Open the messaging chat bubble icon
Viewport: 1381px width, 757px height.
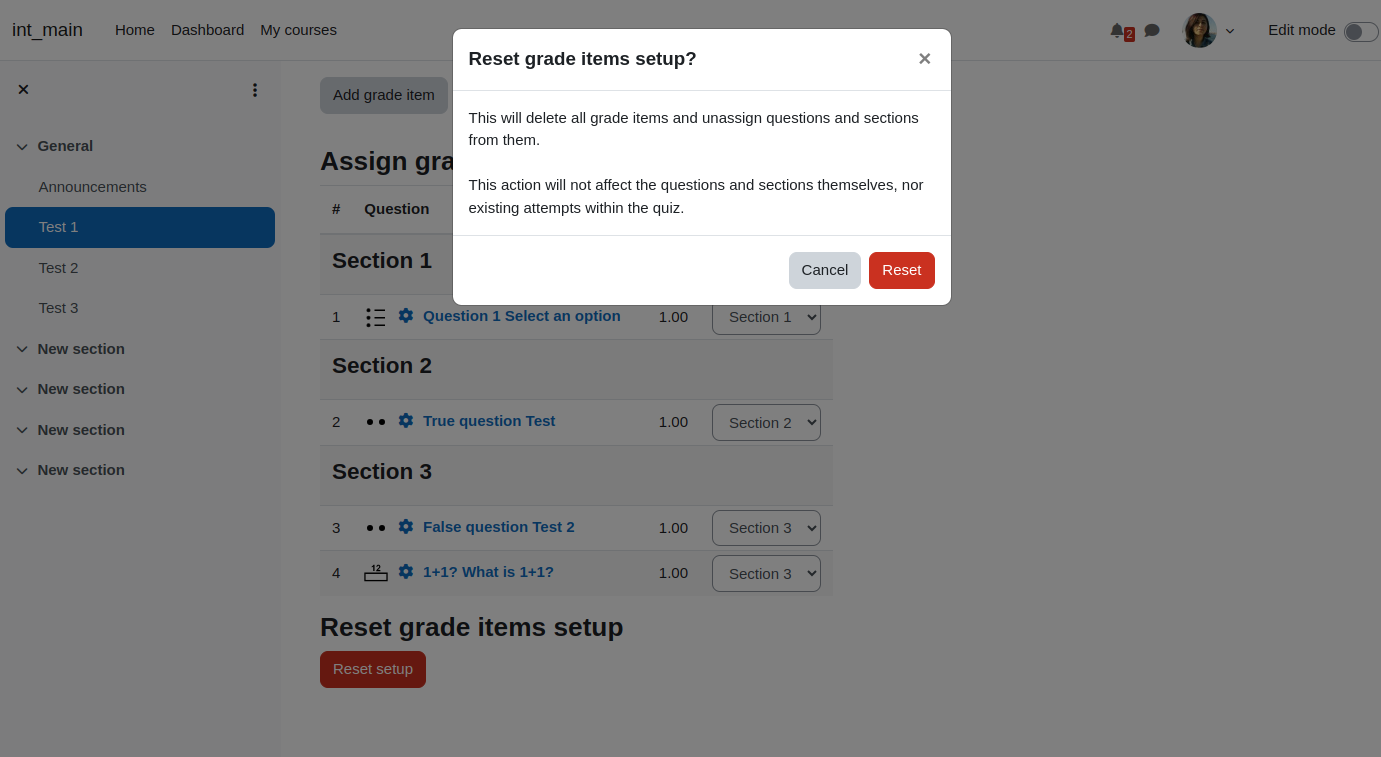pos(1152,30)
